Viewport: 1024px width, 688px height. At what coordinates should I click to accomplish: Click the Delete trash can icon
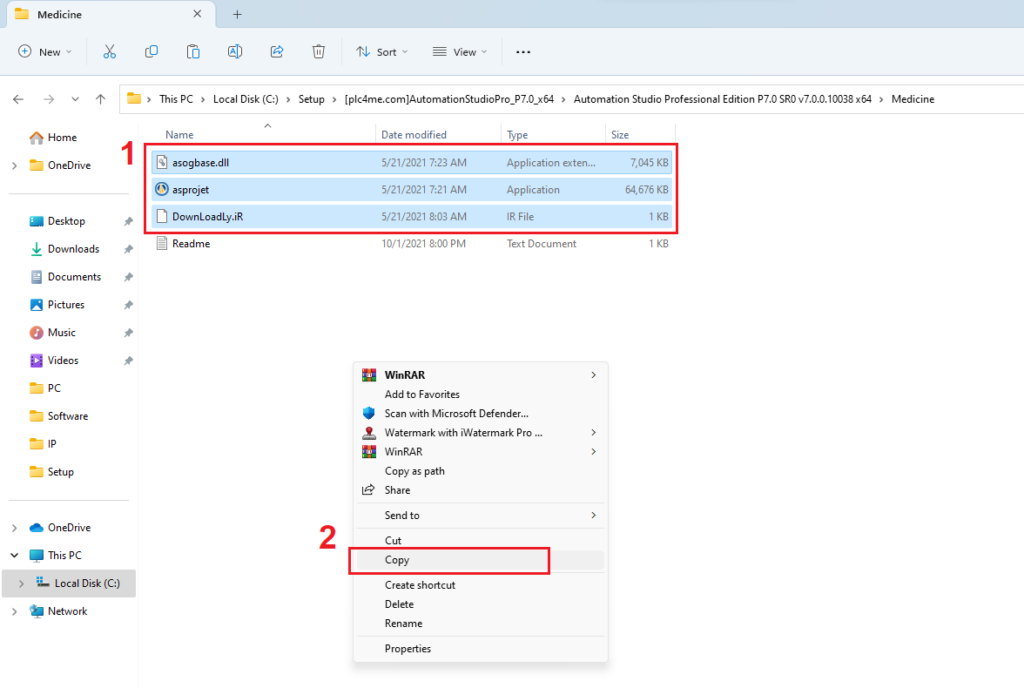coord(318,52)
